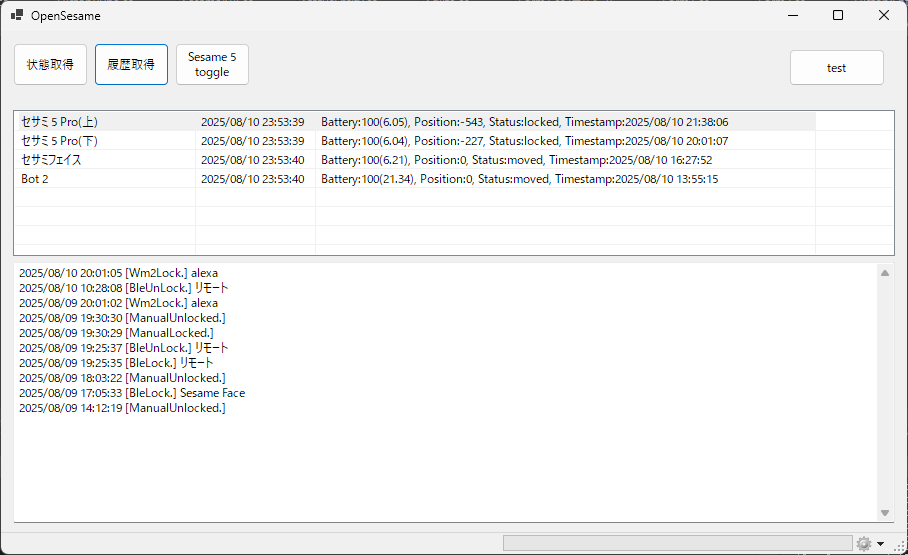Click the log line 2025/08/10 10:28:08 BleUnLock

pyautogui.click(x=124, y=288)
